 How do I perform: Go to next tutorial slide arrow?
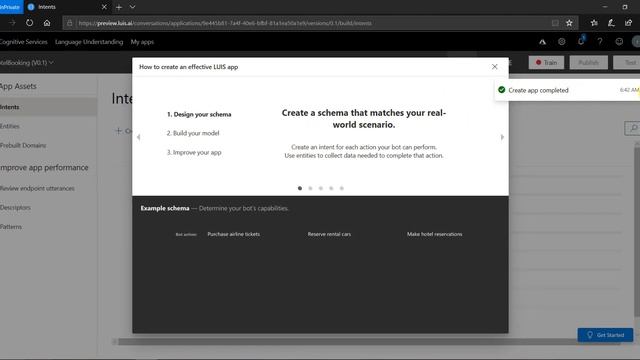[502, 137]
